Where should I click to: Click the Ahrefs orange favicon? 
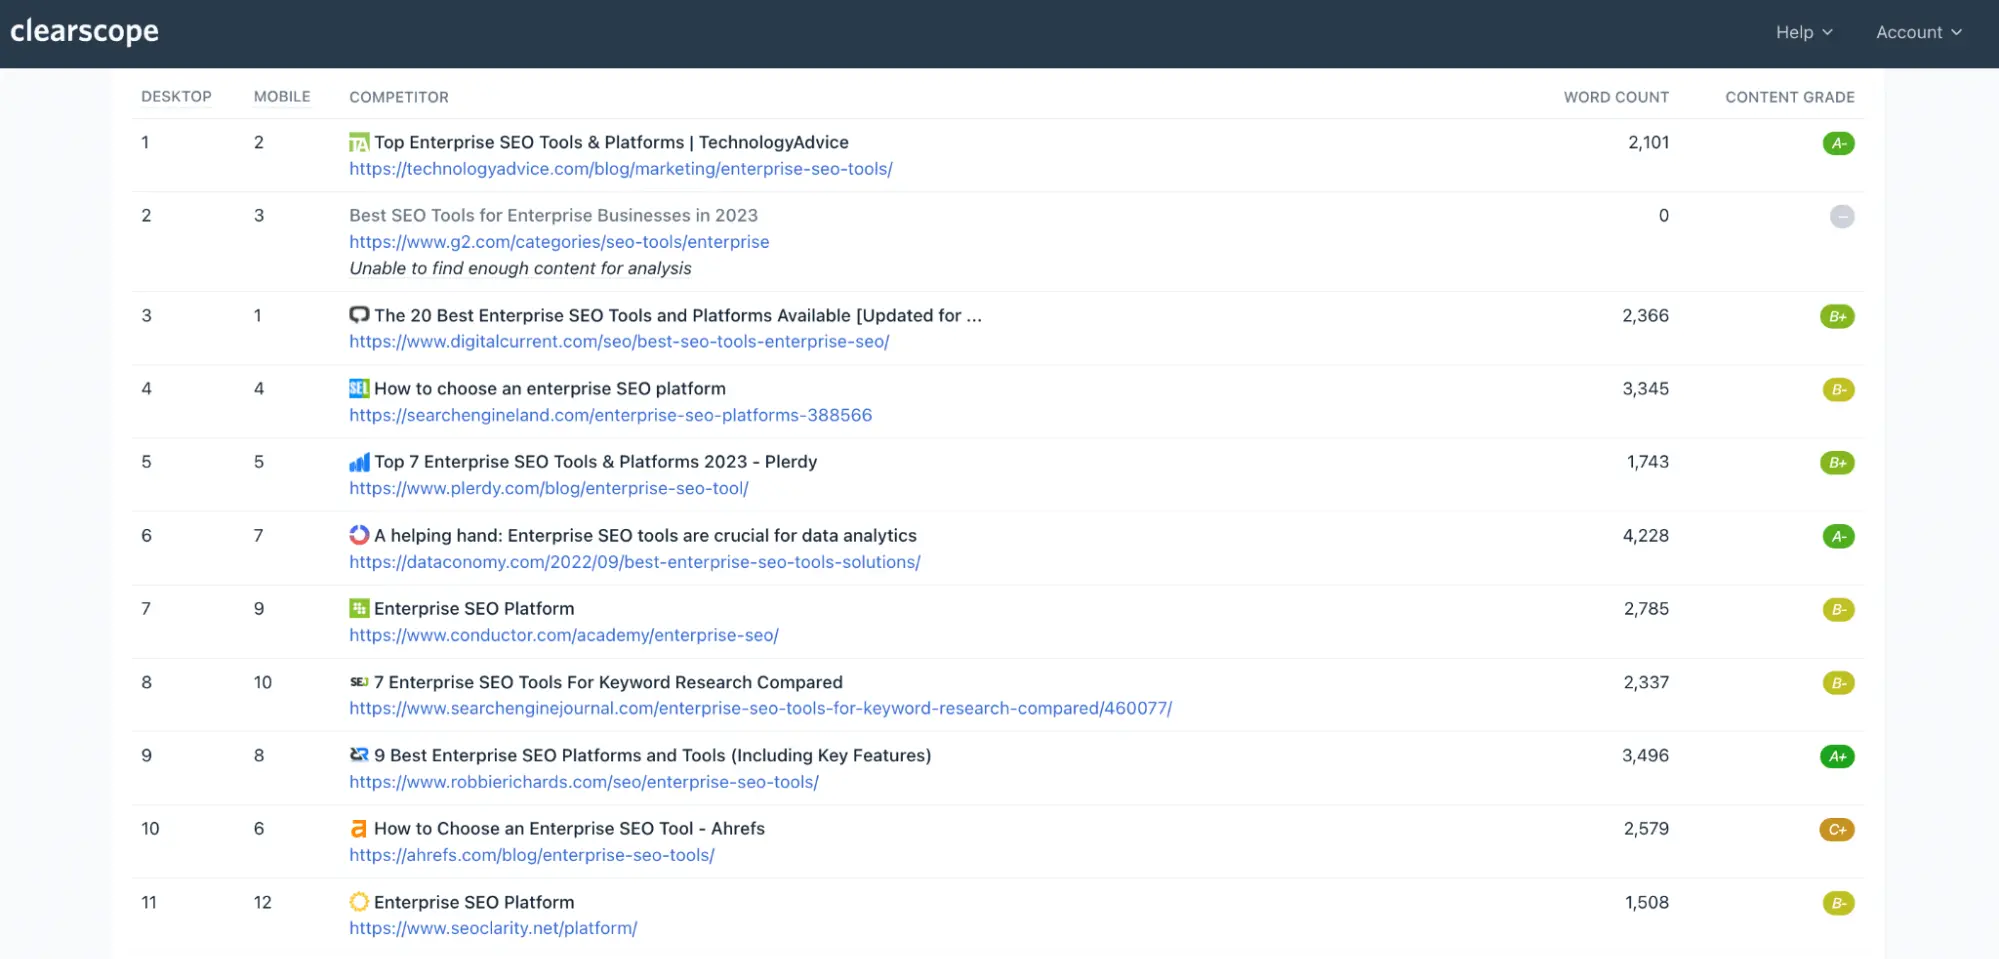[x=359, y=829]
